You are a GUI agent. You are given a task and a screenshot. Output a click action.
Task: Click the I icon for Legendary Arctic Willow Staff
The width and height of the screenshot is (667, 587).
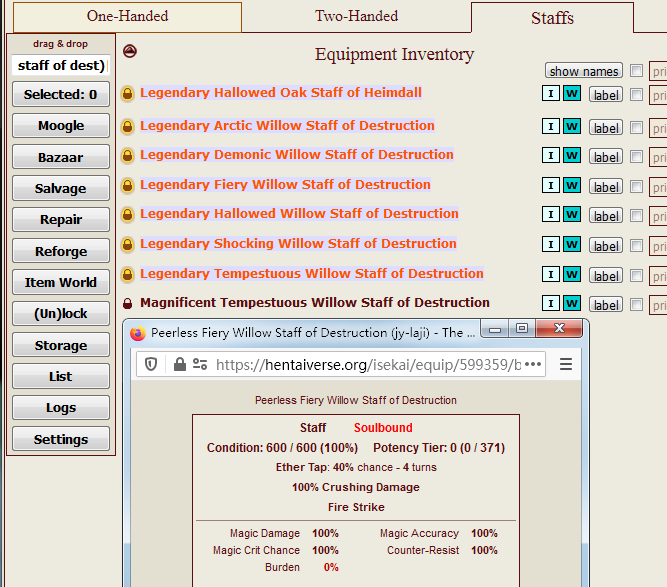point(551,126)
